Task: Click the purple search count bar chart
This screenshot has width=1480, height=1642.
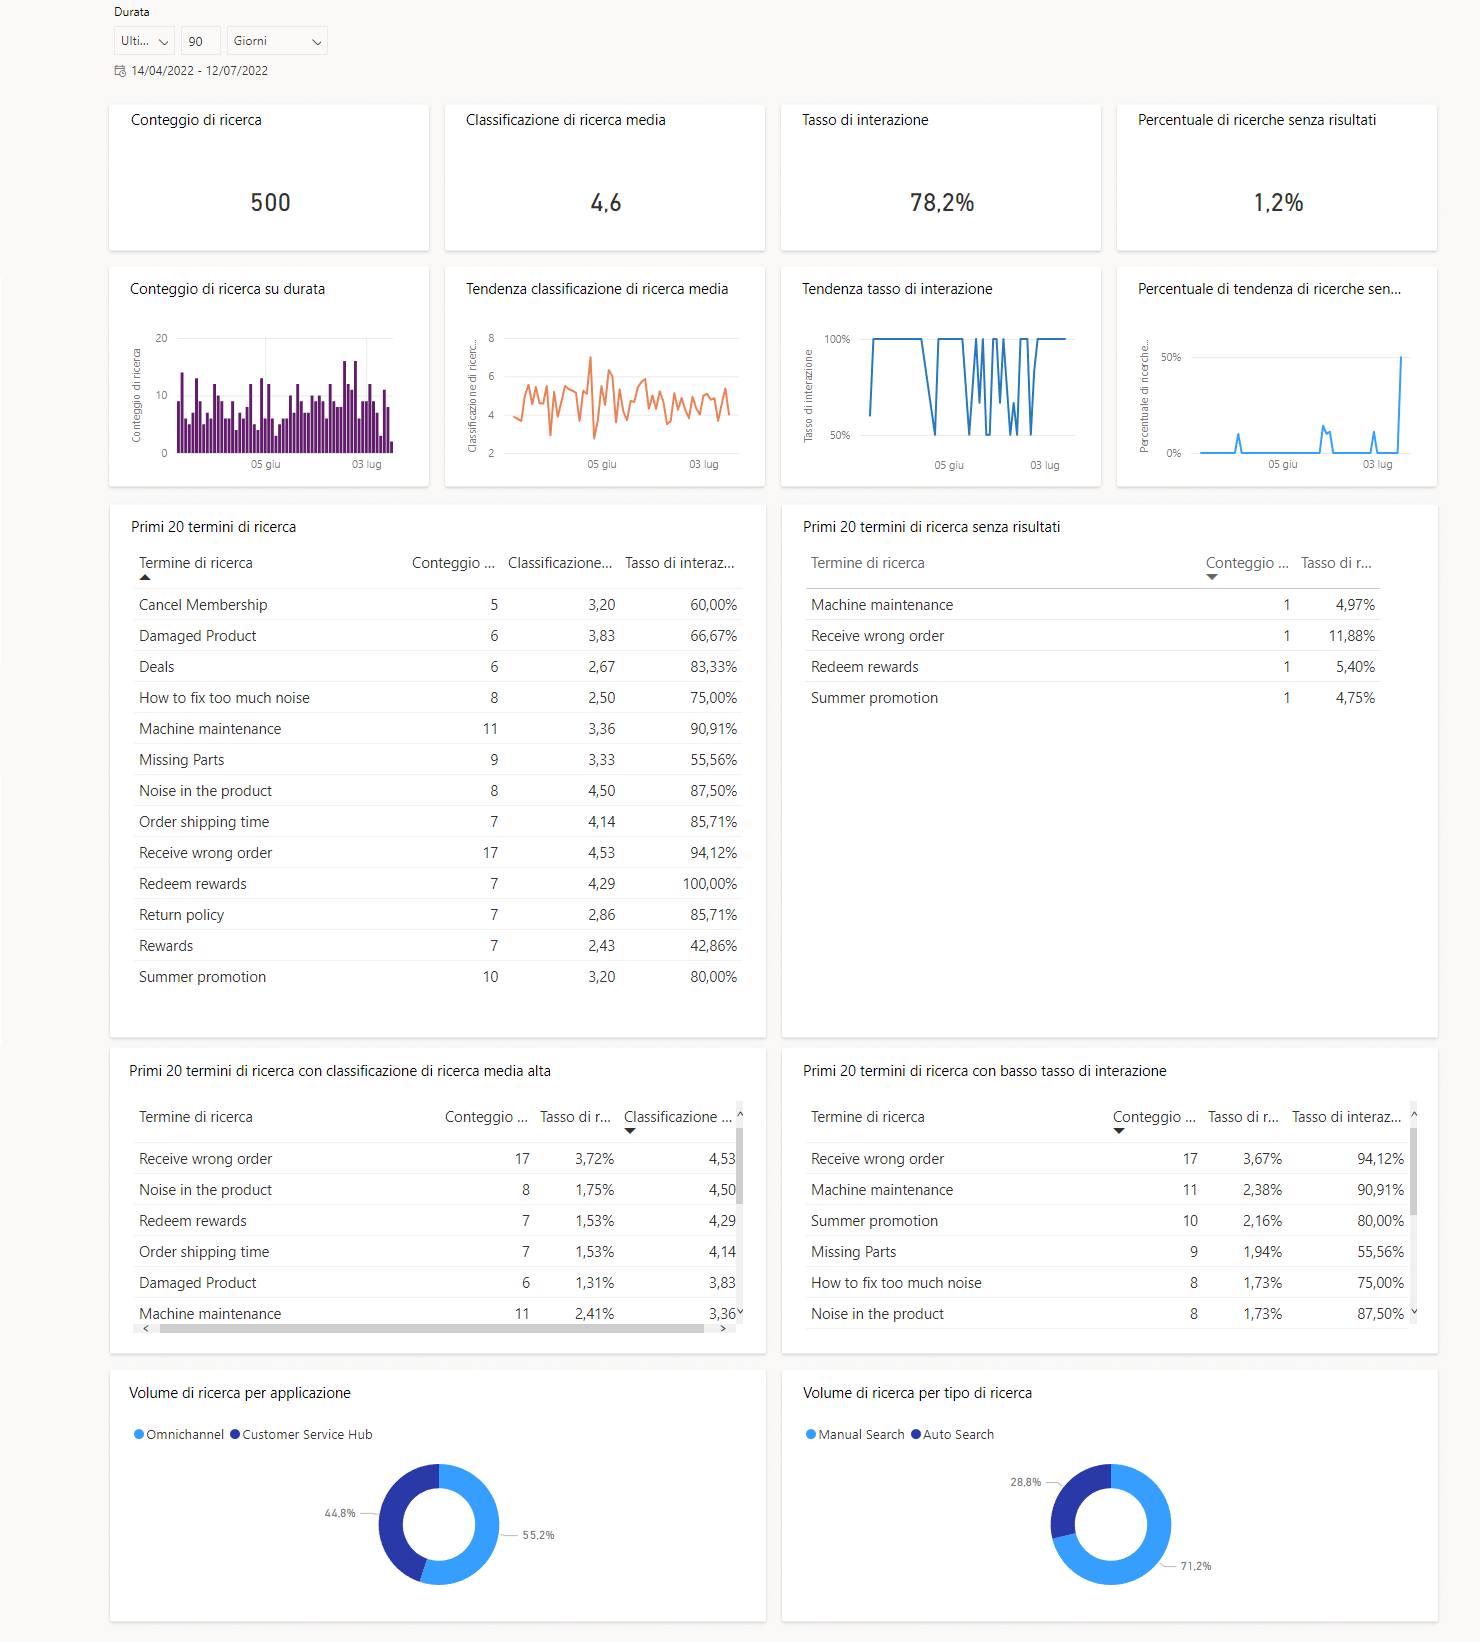Action: pos(285,407)
